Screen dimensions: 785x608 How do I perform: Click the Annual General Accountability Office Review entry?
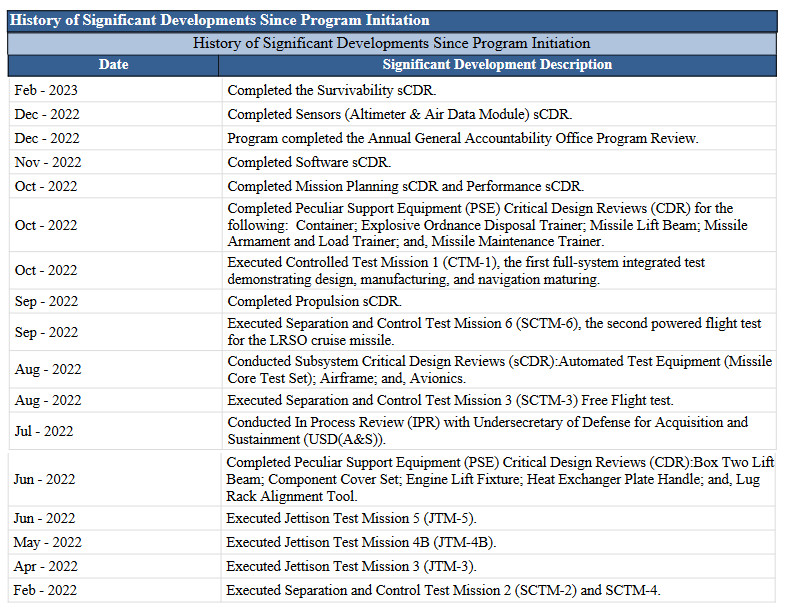(462, 138)
